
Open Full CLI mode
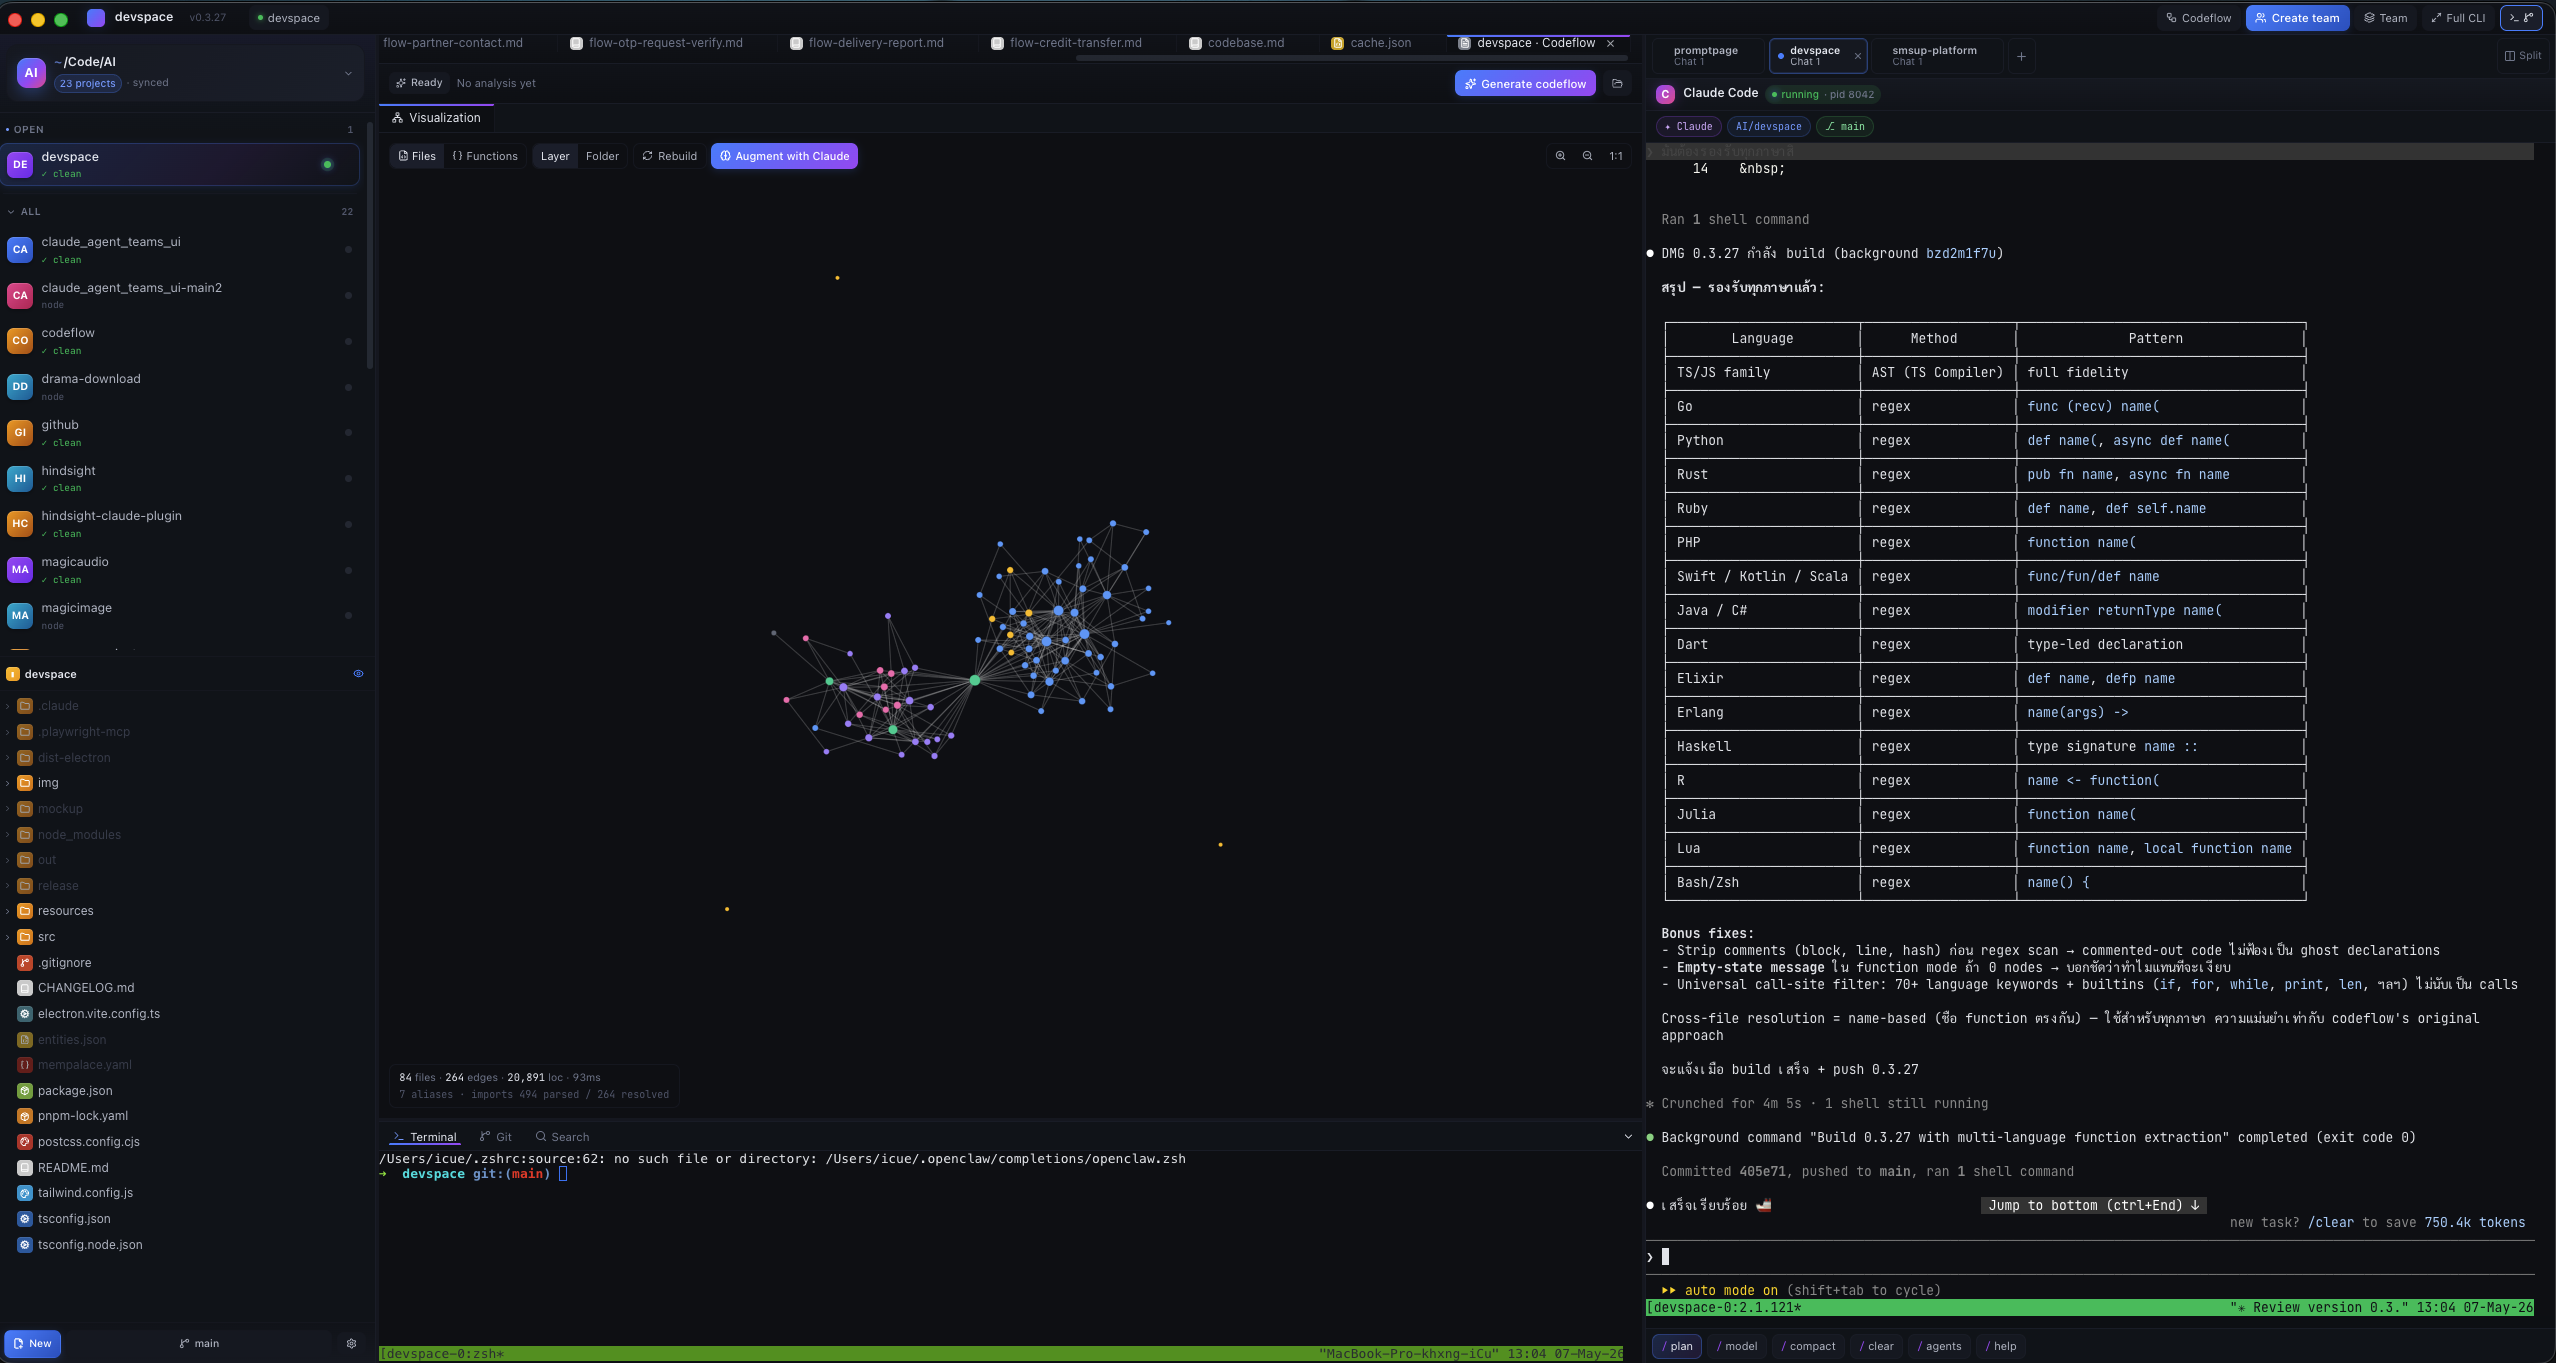(2458, 18)
